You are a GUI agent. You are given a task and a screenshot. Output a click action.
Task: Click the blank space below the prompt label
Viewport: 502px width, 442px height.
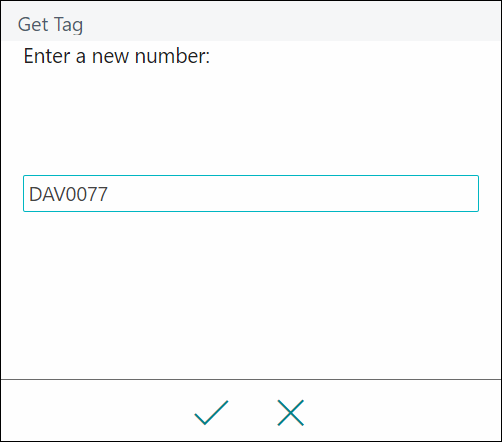pos(251,120)
